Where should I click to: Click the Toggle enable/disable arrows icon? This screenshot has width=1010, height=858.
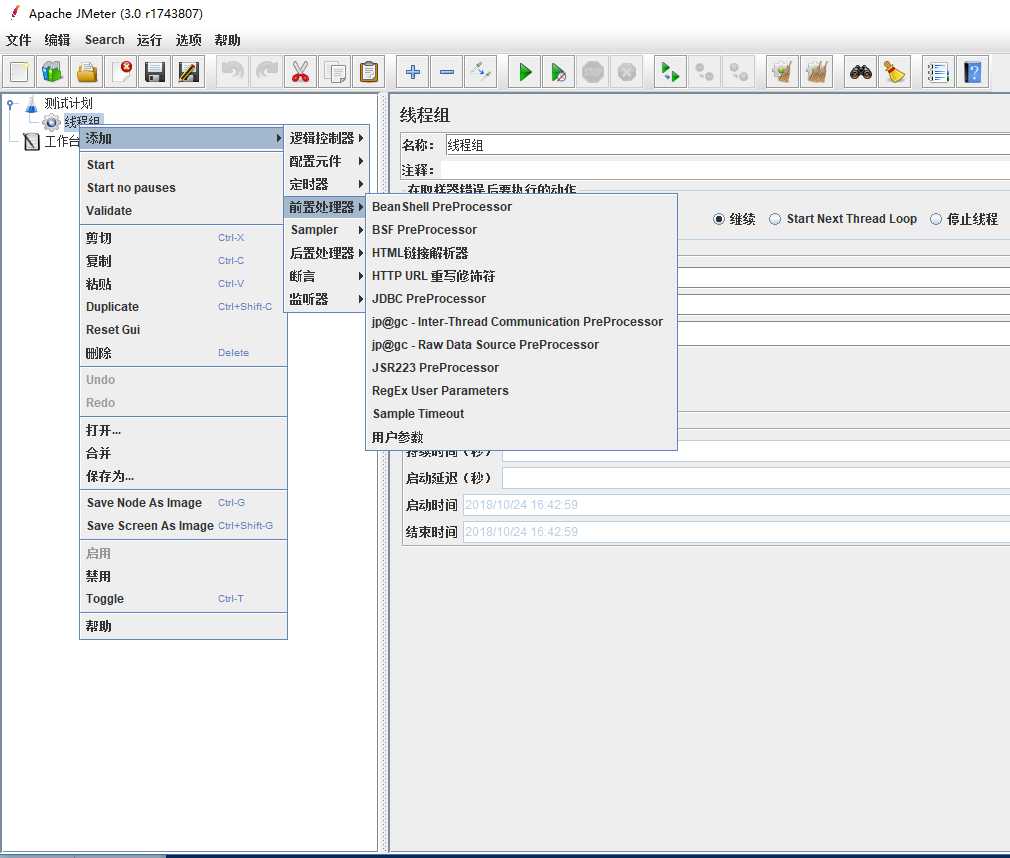pos(481,72)
